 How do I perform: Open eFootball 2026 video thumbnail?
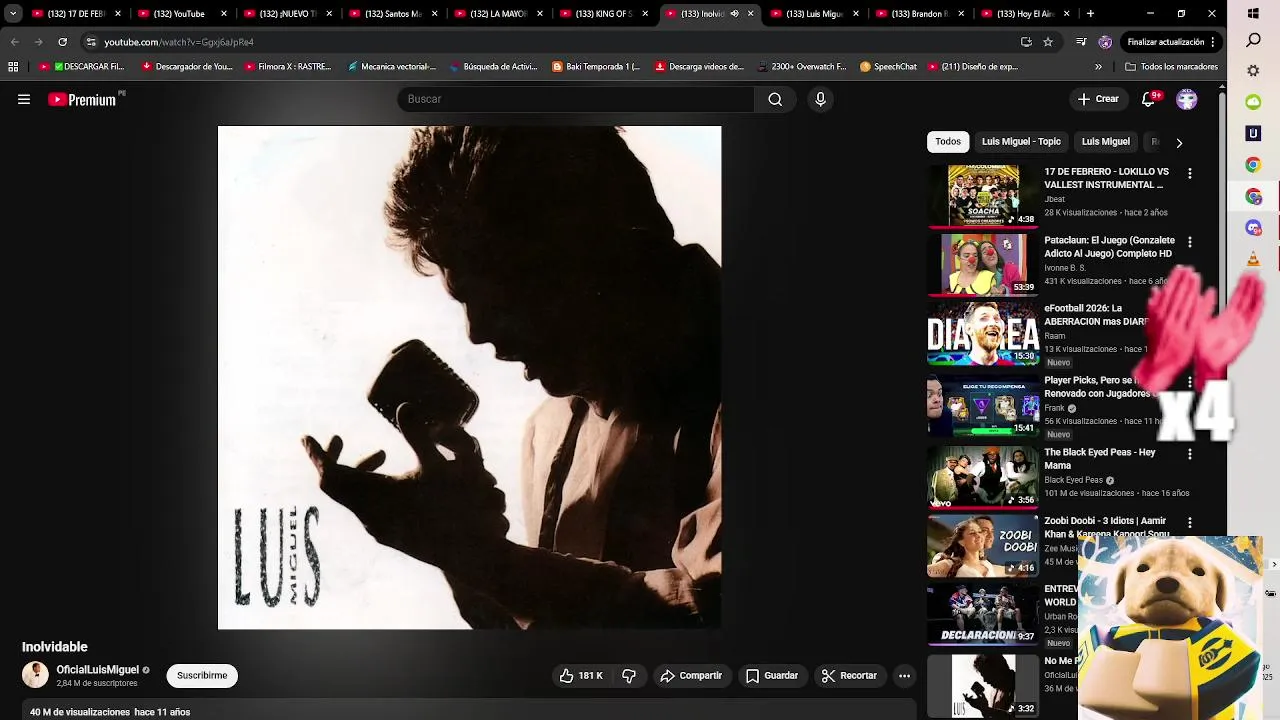pos(983,333)
